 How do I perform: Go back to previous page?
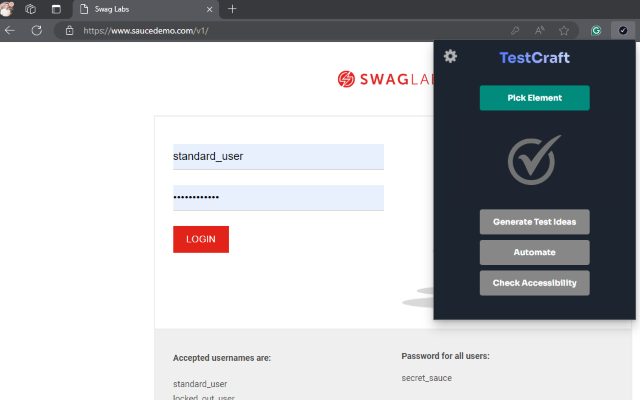pyautogui.click(x=10, y=31)
